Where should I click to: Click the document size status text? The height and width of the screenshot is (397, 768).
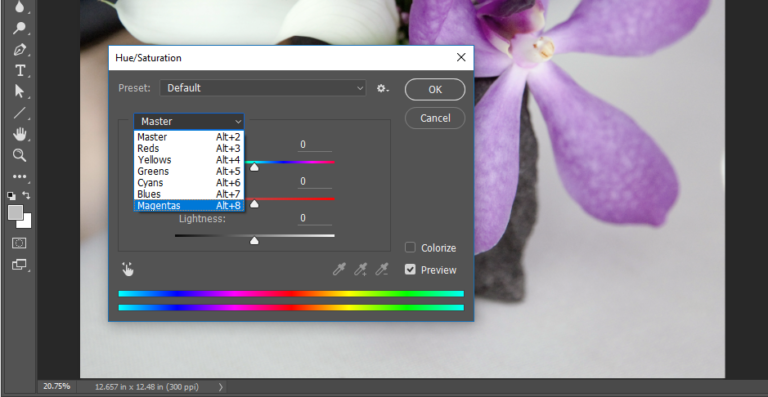point(147,387)
